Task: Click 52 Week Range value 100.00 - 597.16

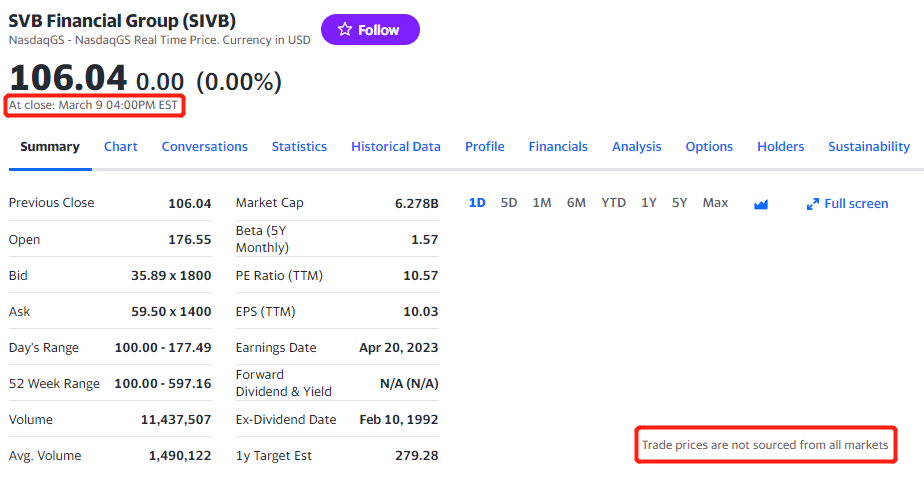Action: coord(163,384)
